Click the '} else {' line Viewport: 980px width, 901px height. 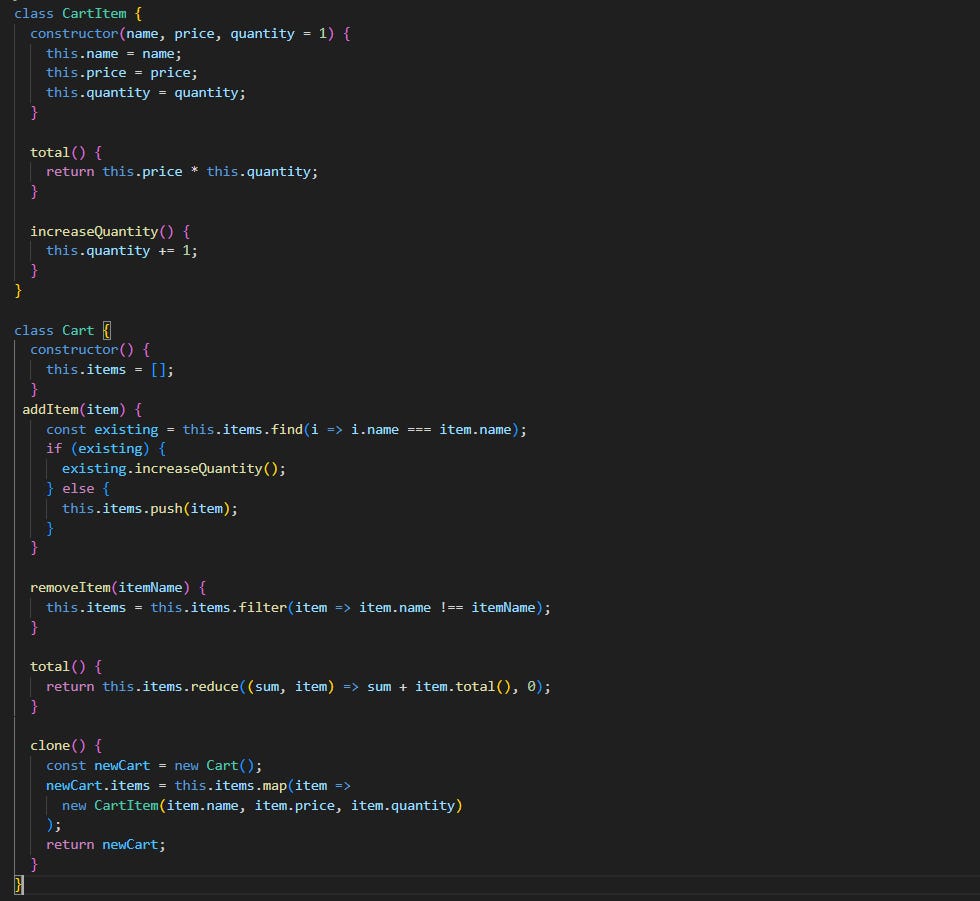coord(78,489)
